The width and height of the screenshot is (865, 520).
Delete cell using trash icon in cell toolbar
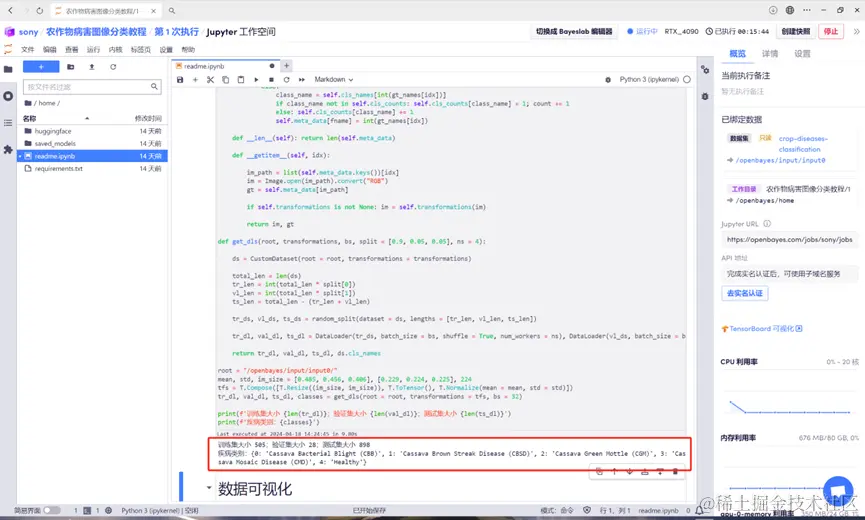[x=675, y=471]
